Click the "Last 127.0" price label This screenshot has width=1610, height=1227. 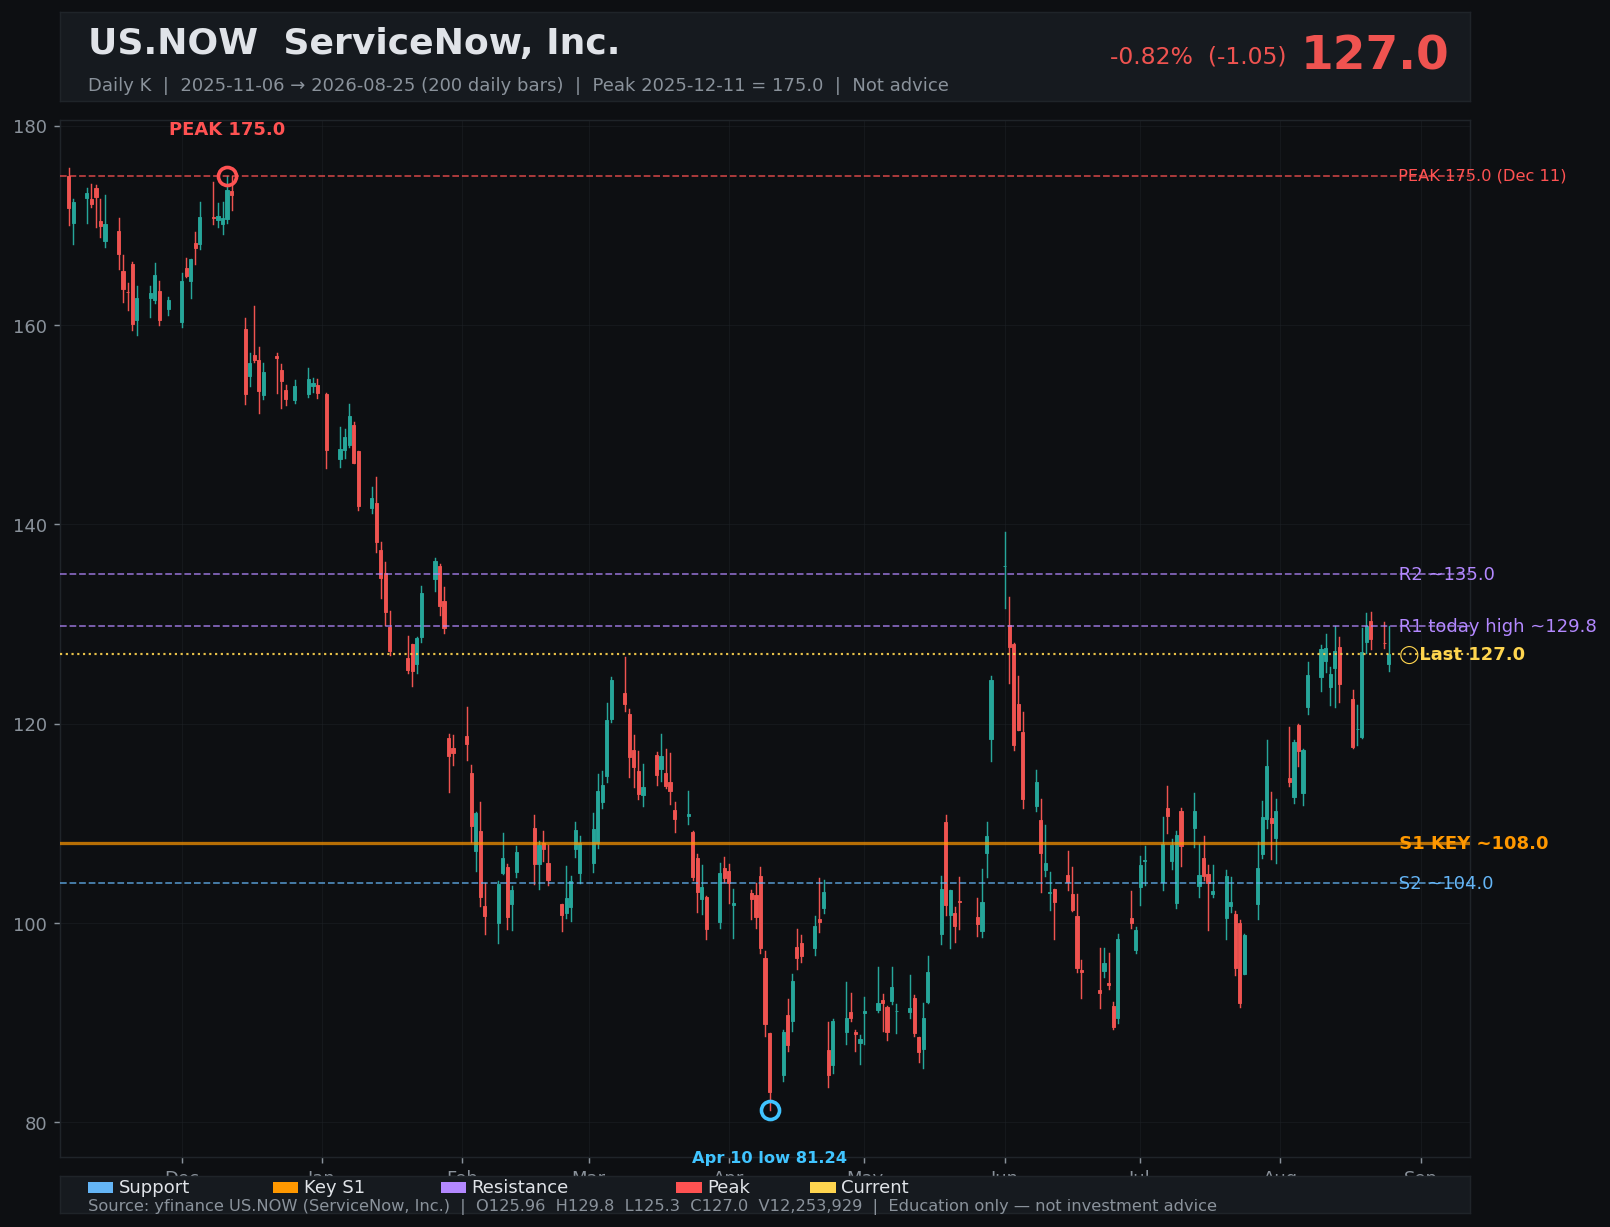tap(1472, 655)
